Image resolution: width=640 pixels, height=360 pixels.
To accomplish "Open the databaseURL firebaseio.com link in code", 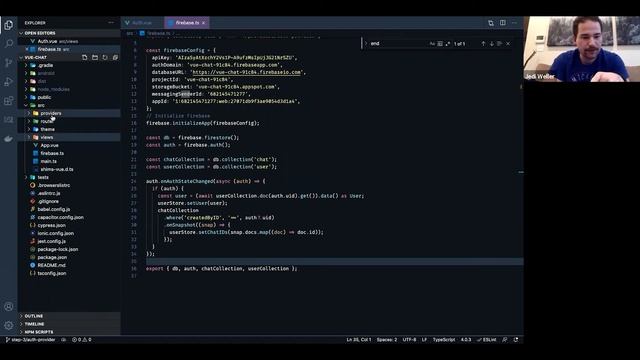I will pos(247,72).
